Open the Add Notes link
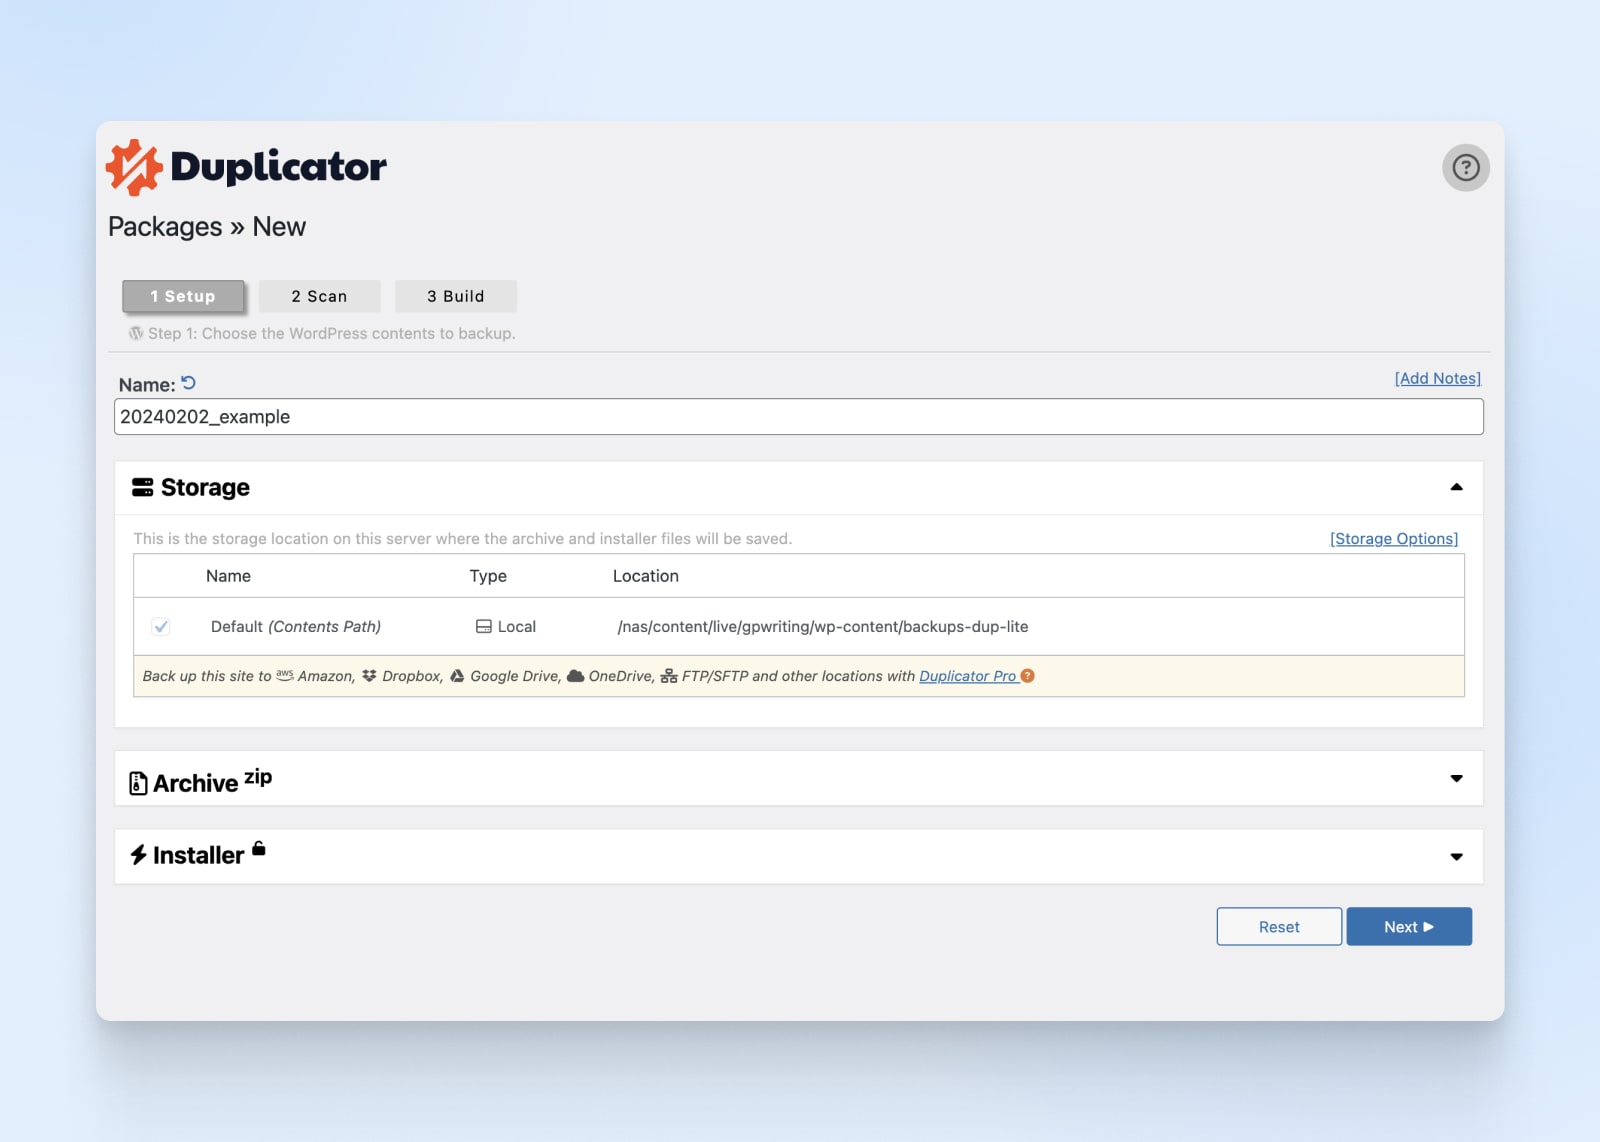Screen dimensions: 1600x1142 tap(1437, 378)
